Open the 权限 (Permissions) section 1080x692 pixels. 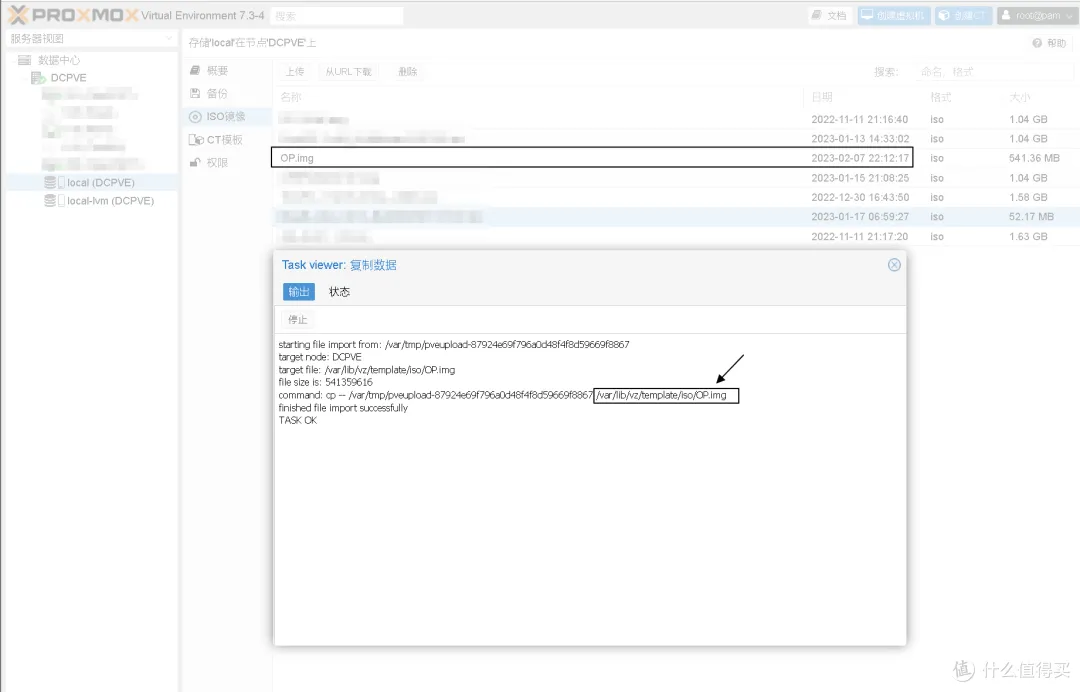point(216,162)
